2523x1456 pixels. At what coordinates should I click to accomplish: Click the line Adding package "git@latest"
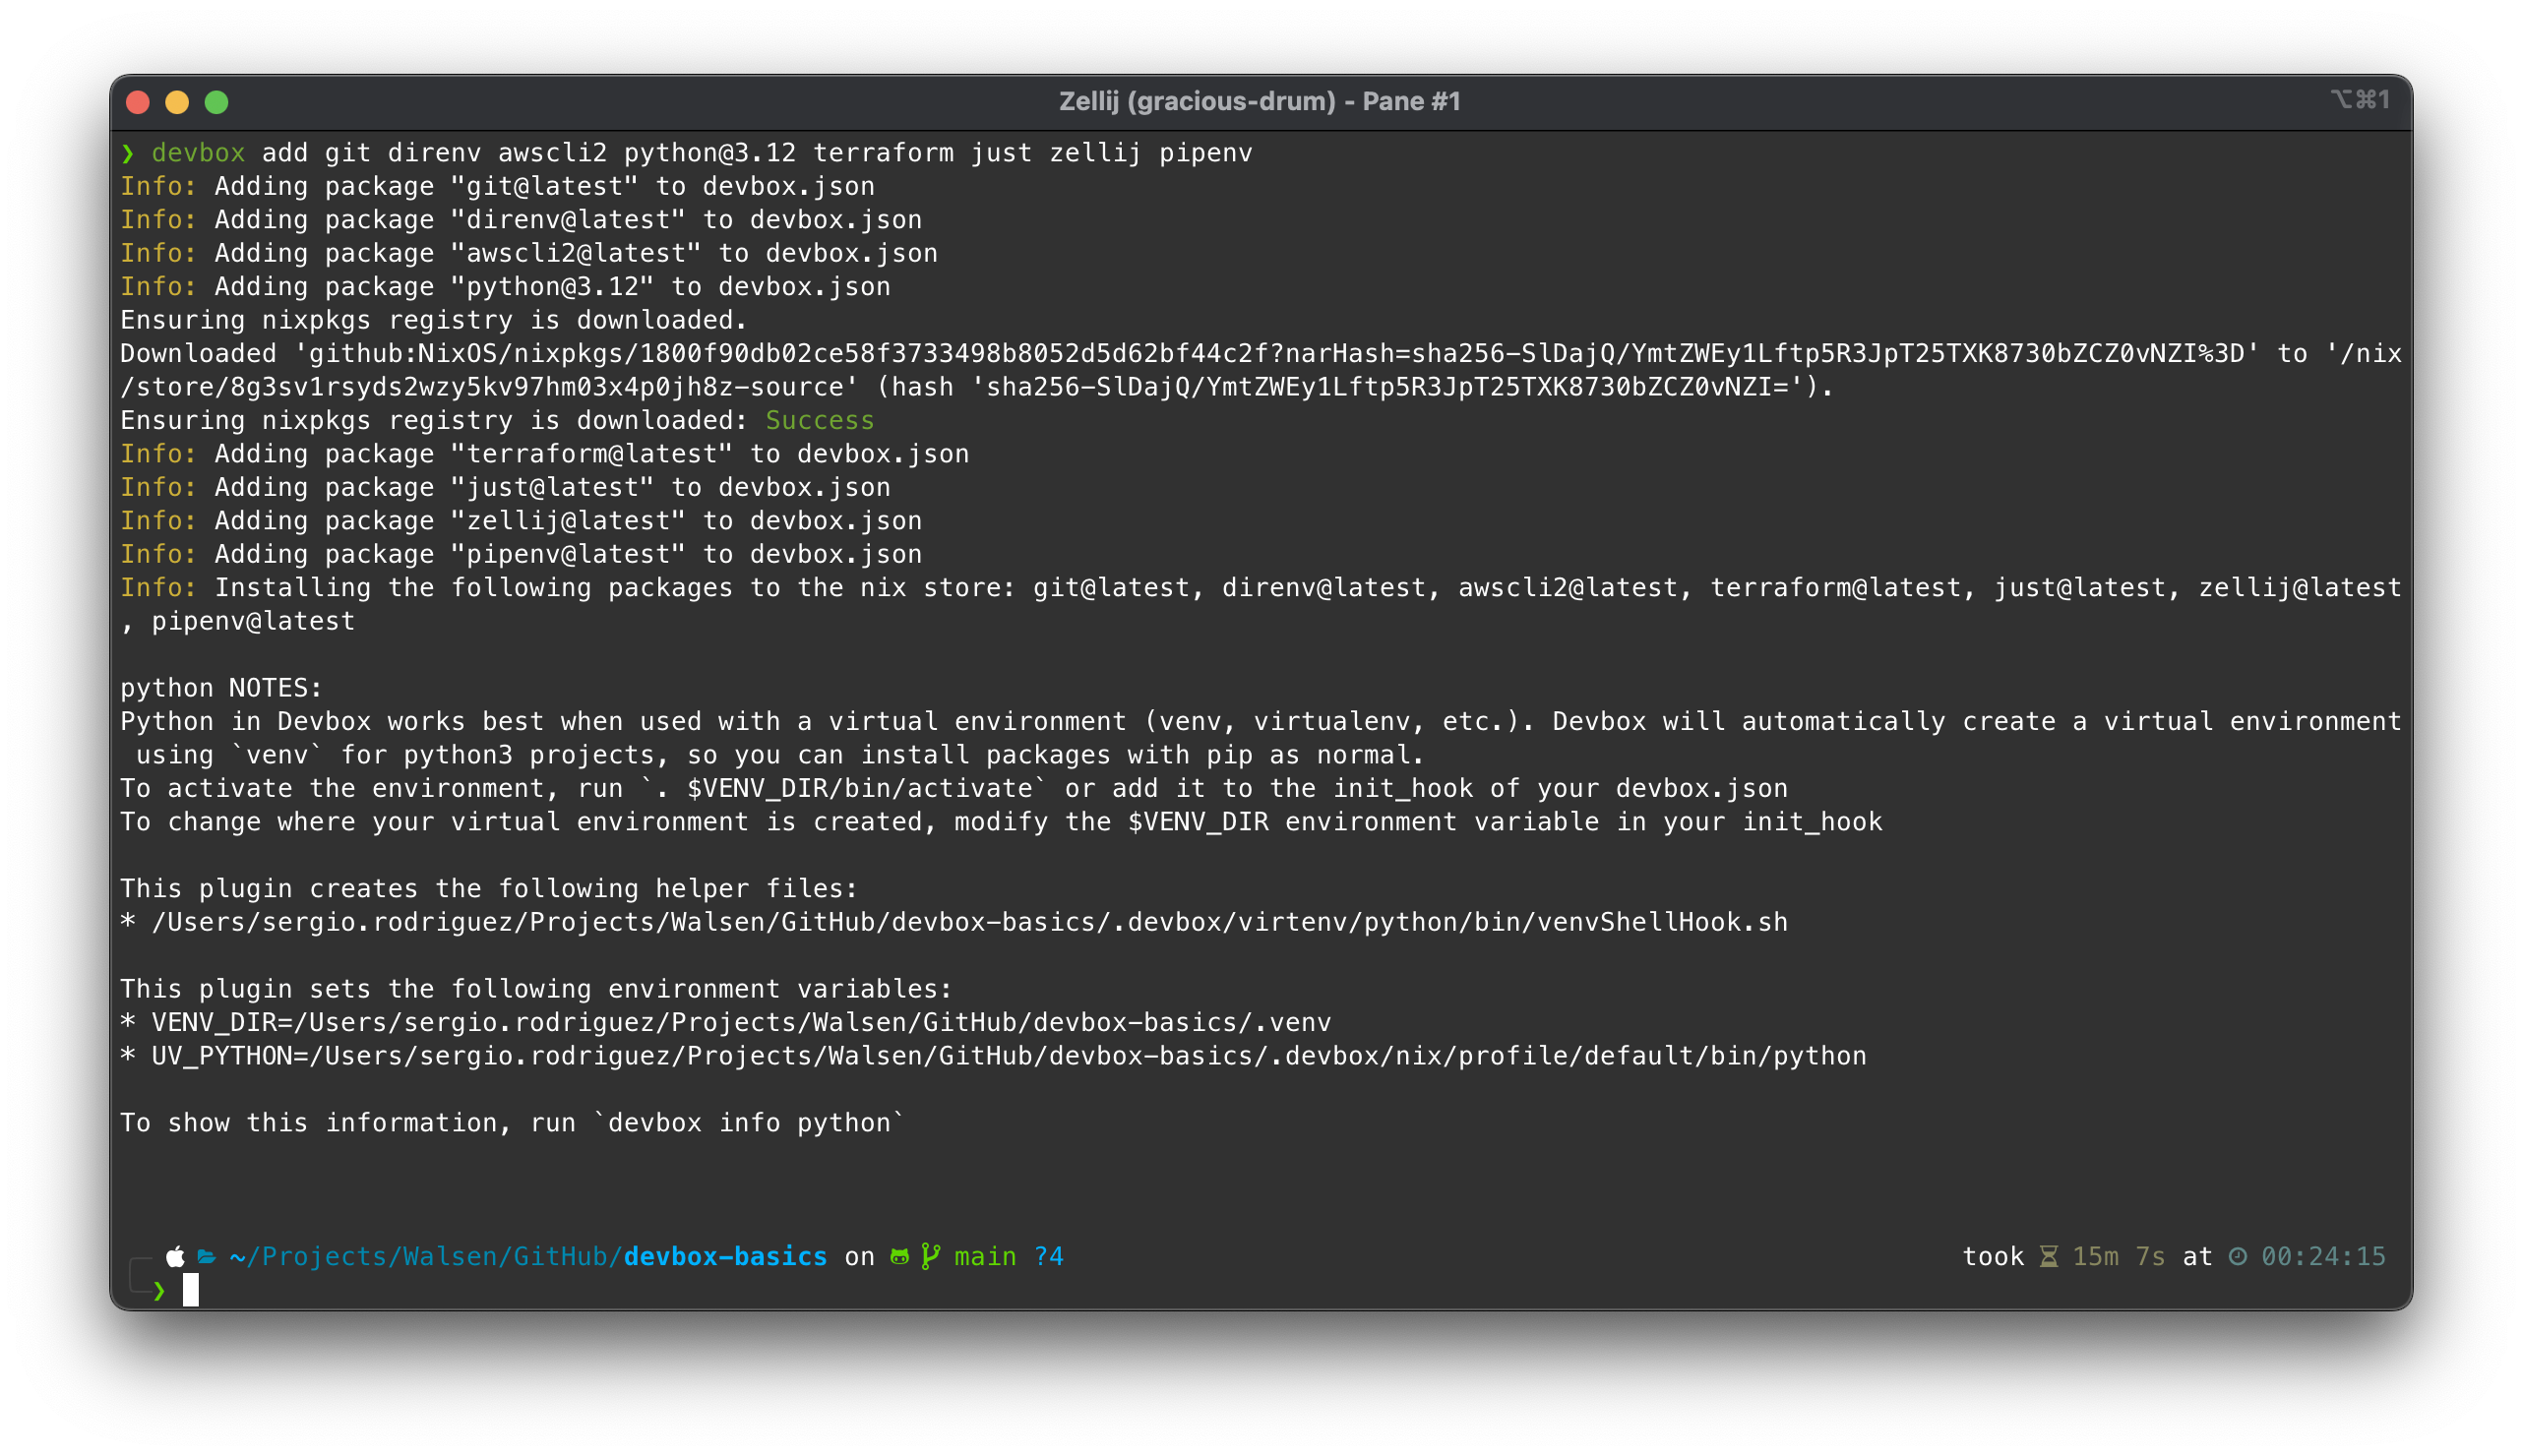pos(497,187)
